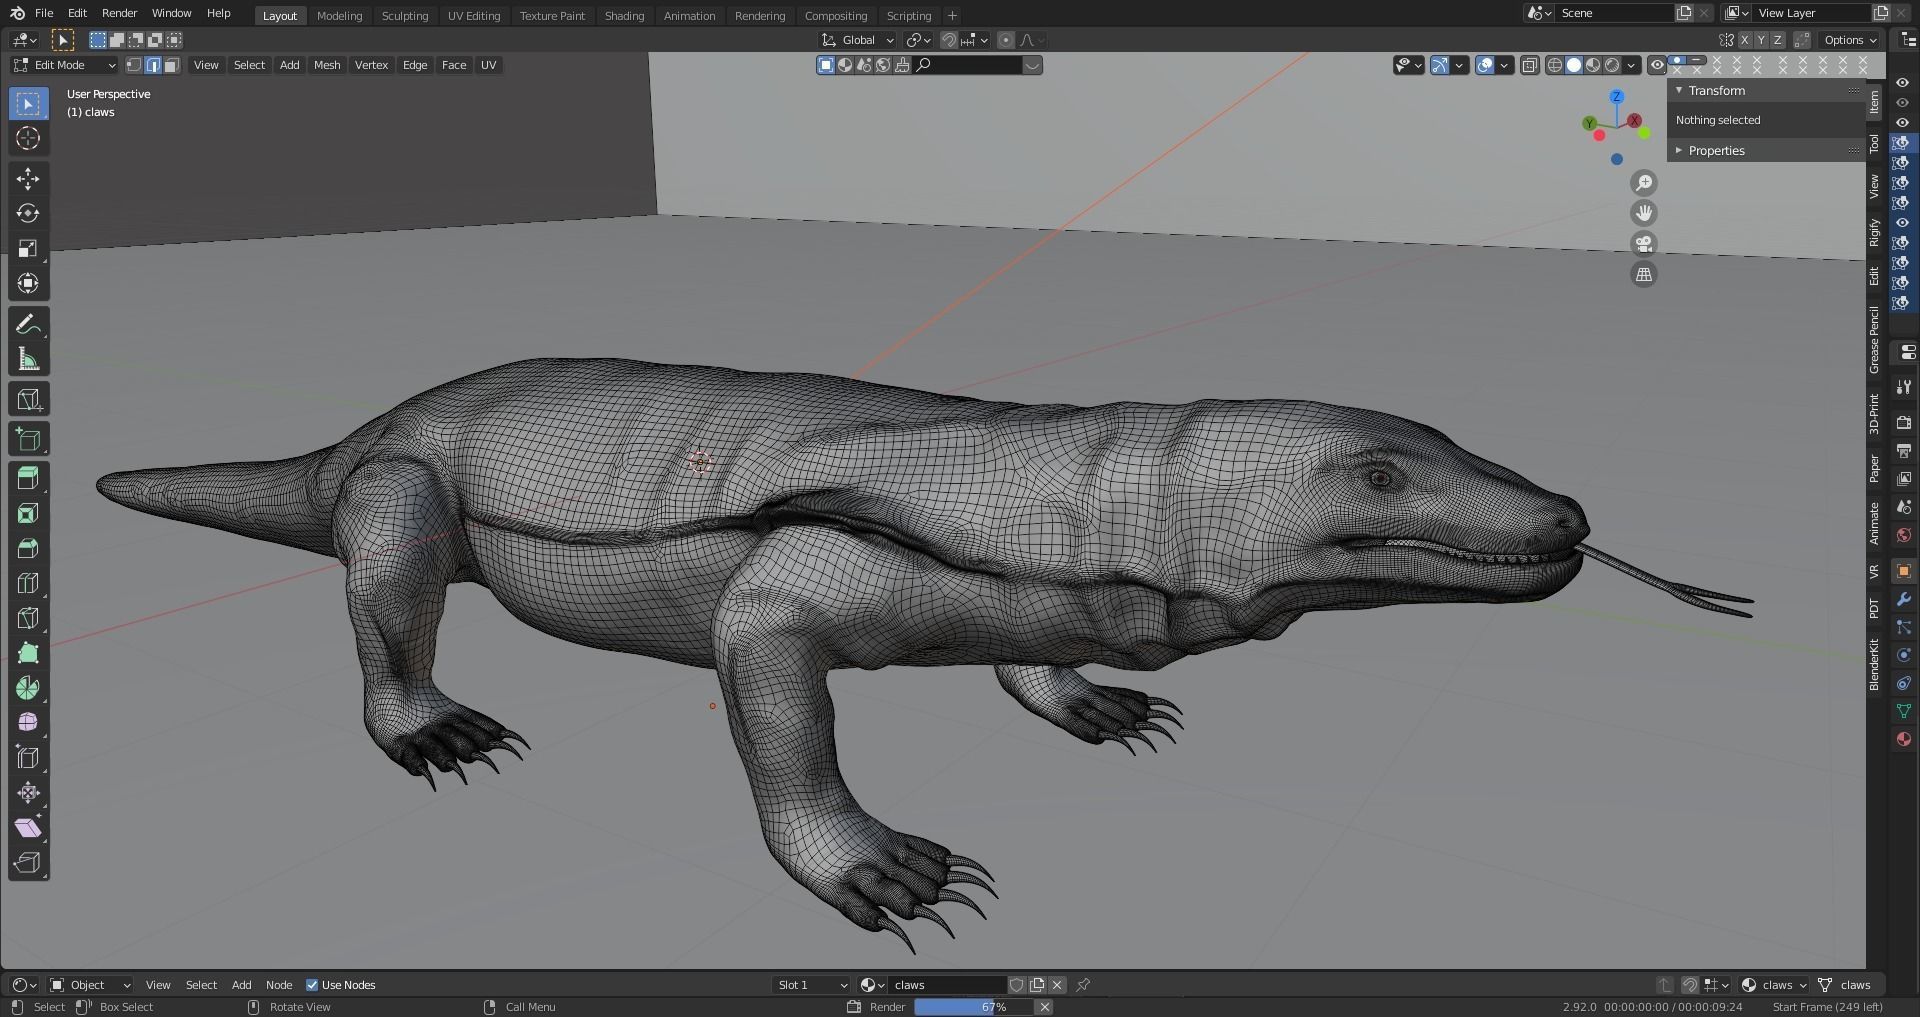Image resolution: width=1920 pixels, height=1017 pixels.
Task: Toggle the snapping magnet
Action: coord(949,40)
